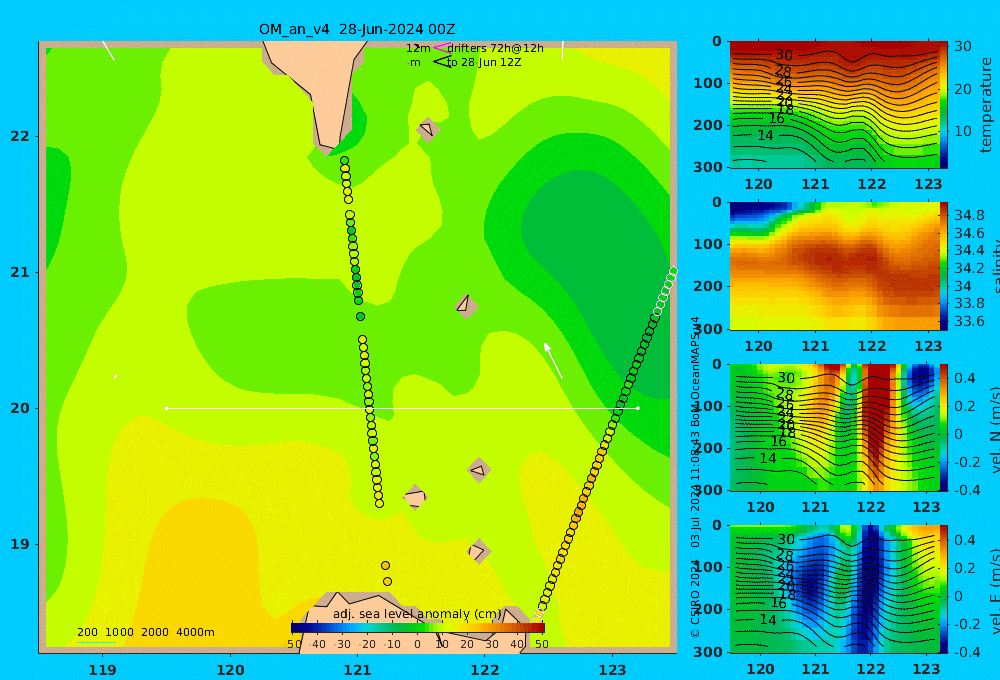Click the isolated green circle near 20.7N 121E

[360, 316]
